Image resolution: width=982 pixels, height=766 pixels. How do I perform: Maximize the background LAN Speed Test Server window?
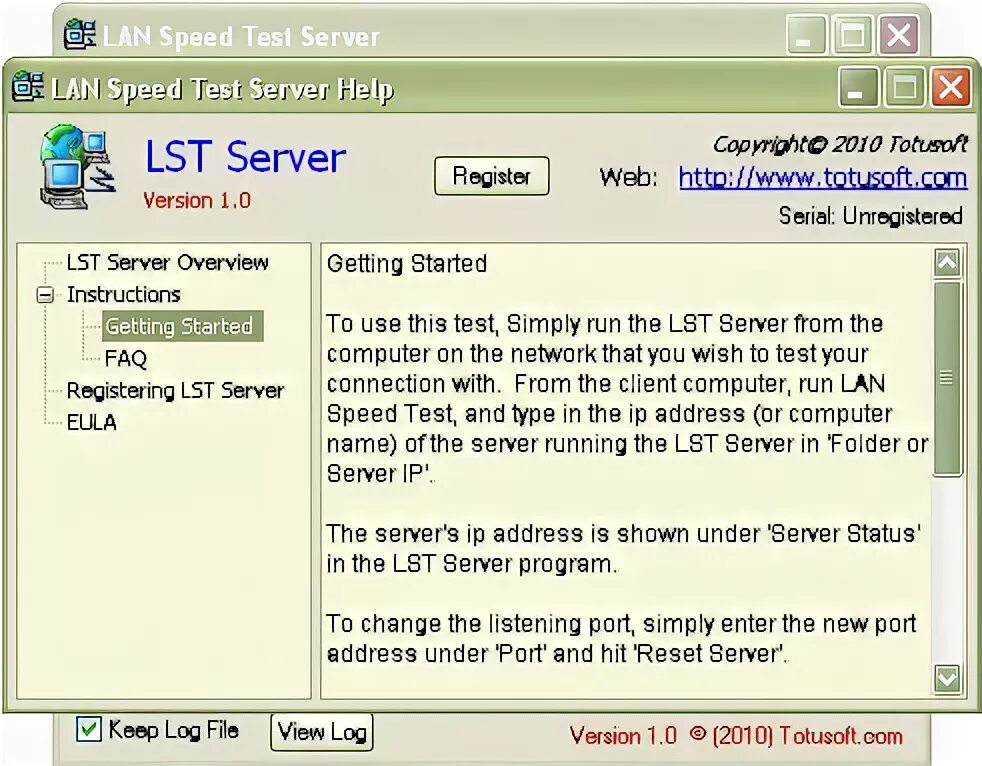[852, 35]
